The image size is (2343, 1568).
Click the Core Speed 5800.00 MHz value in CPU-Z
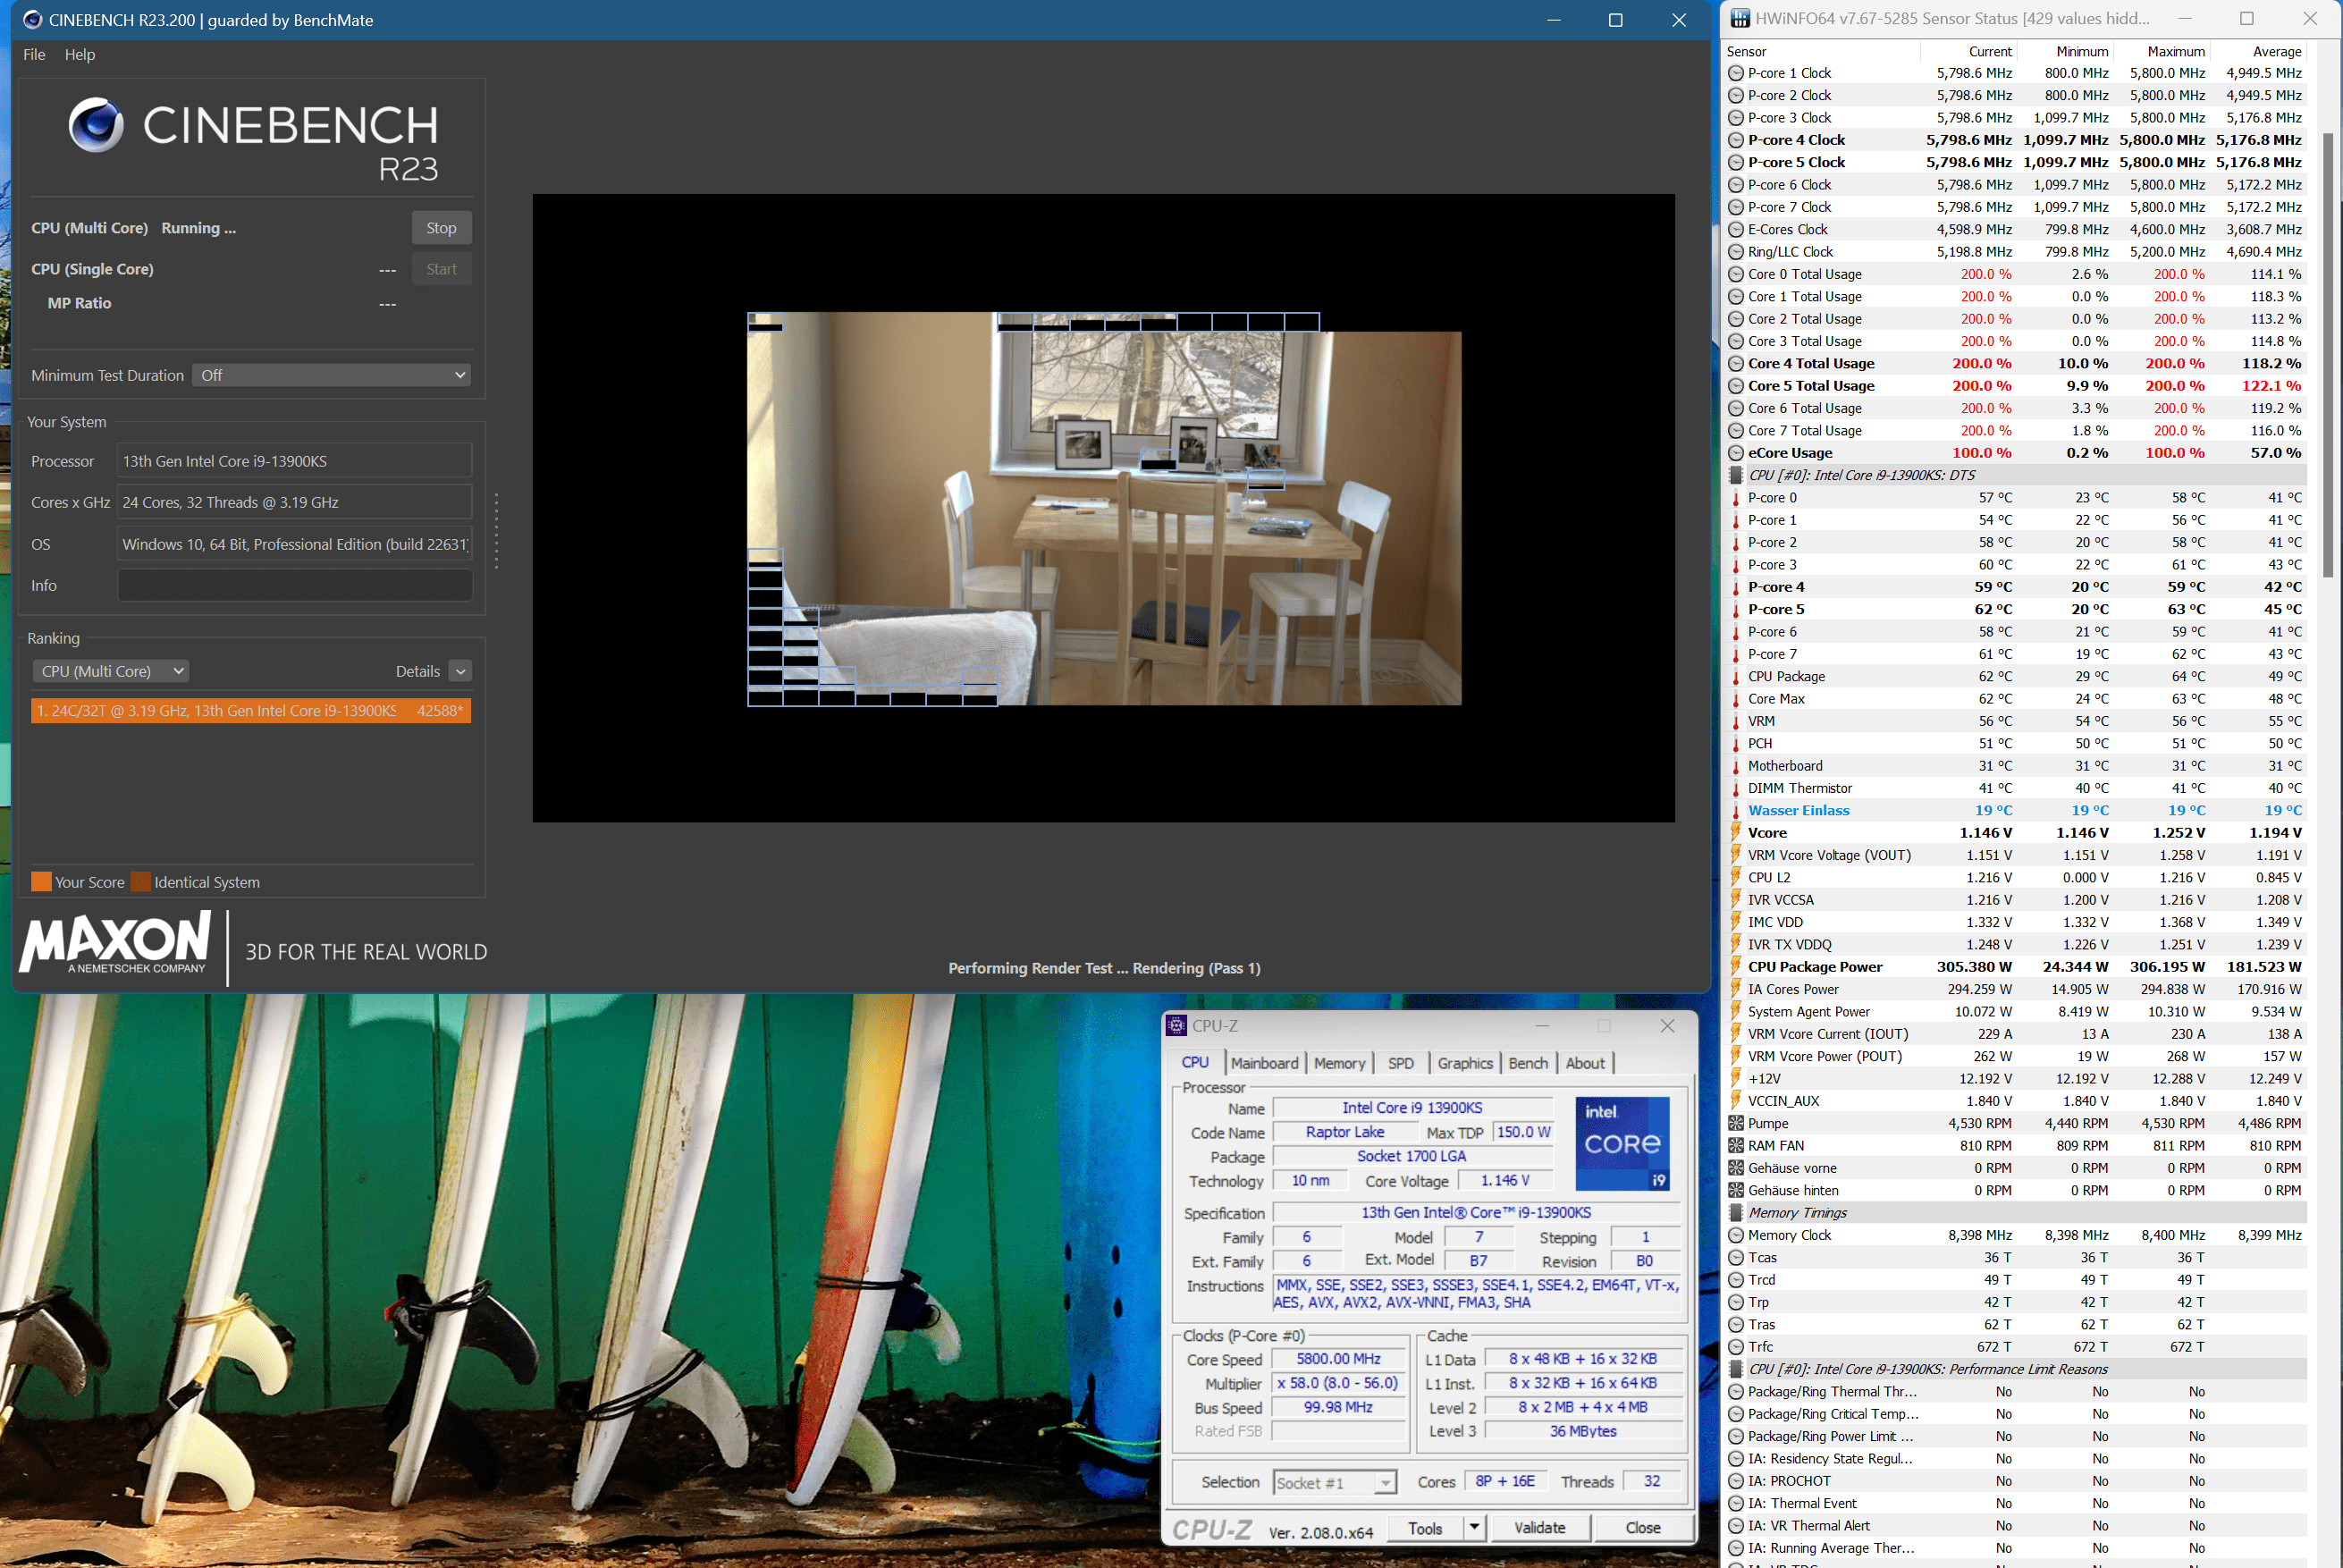pyautogui.click(x=1338, y=1359)
